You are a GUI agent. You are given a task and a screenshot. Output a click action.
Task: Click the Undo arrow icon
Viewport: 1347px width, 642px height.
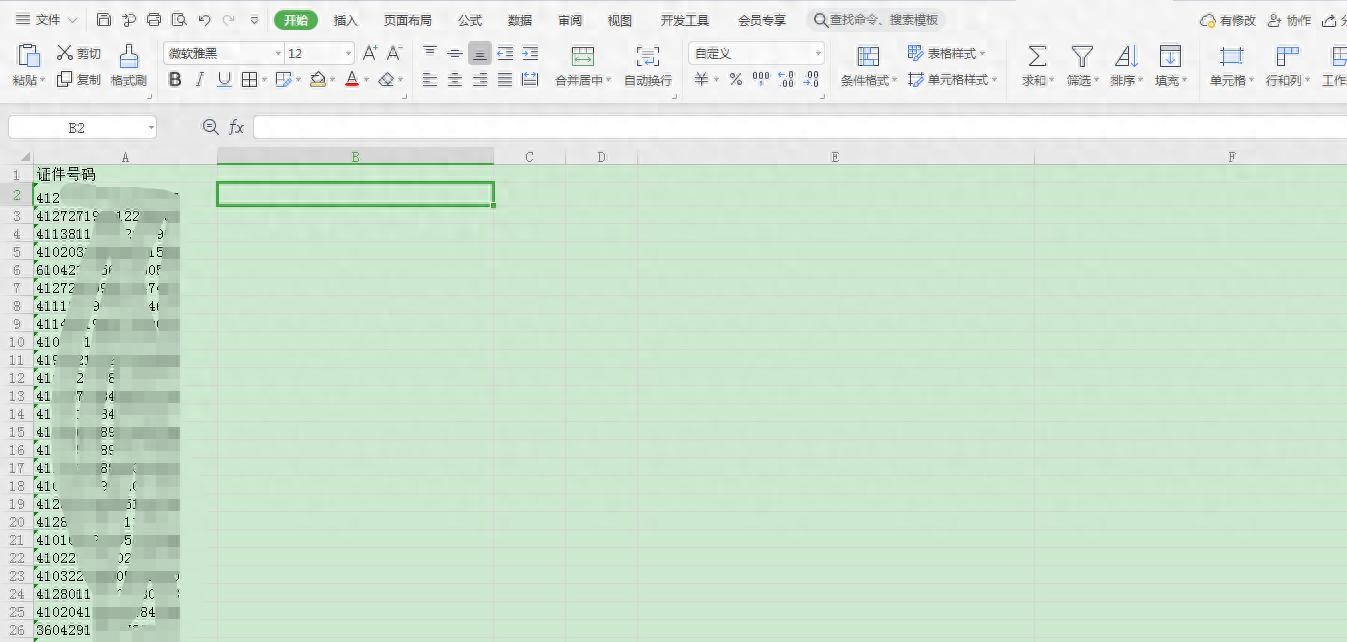pos(204,20)
